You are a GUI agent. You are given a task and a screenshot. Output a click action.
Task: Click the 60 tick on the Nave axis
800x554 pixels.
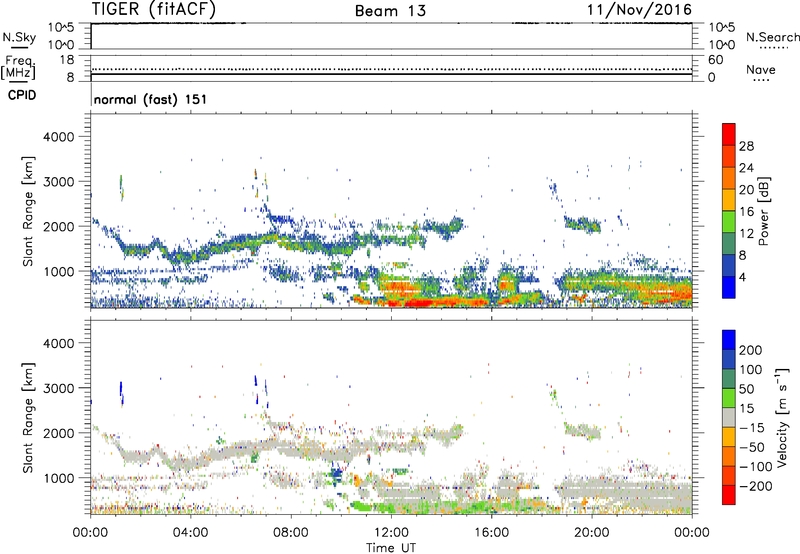[715, 60]
